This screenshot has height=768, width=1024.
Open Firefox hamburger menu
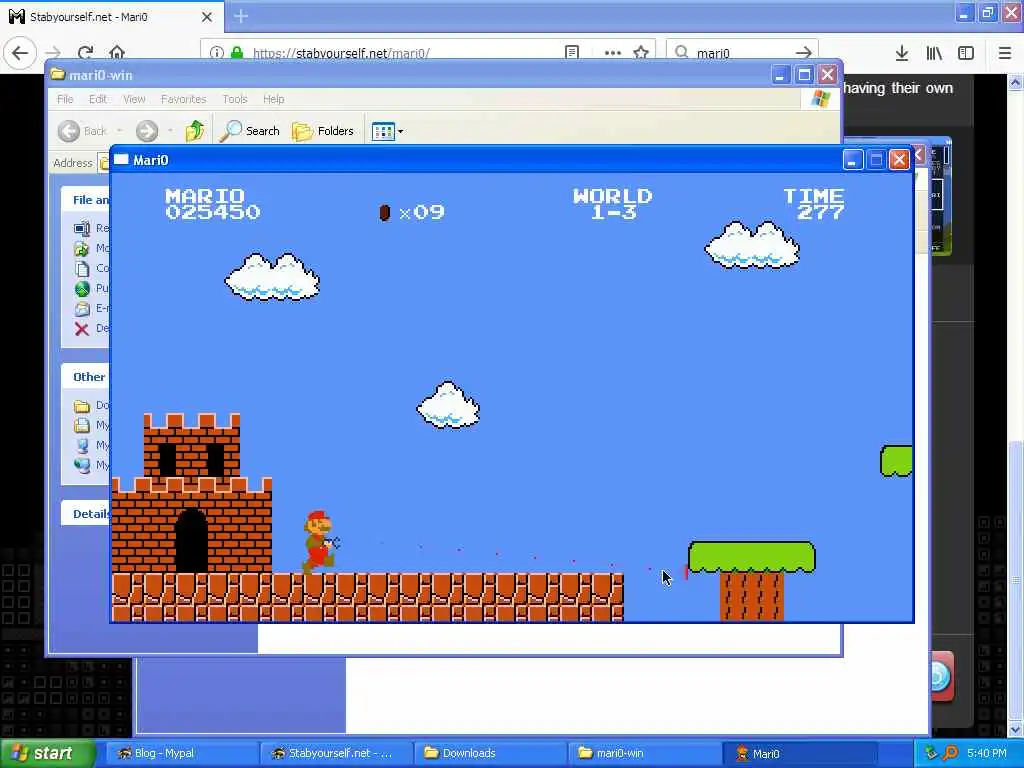click(1004, 53)
